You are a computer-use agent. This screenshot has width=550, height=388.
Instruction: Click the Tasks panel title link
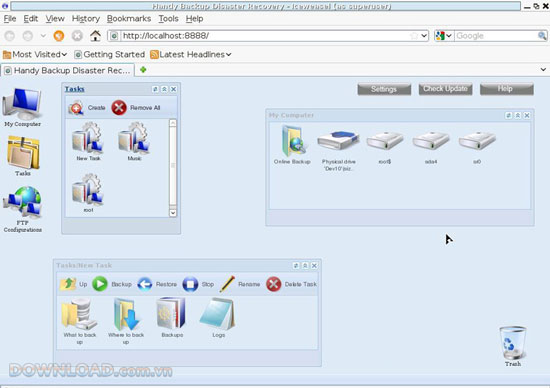74,89
